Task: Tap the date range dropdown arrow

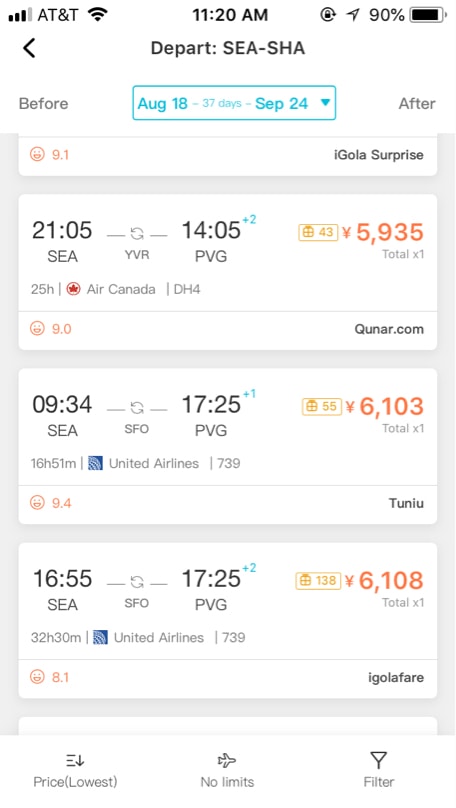Action: click(x=325, y=103)
